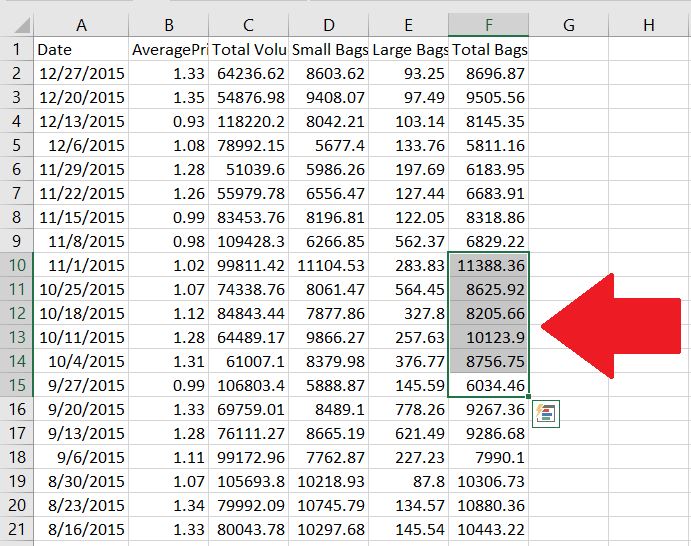This screenshot has height=546, width=691.
Task: Click the Large Bags header cell
Action: pos(408,49)
